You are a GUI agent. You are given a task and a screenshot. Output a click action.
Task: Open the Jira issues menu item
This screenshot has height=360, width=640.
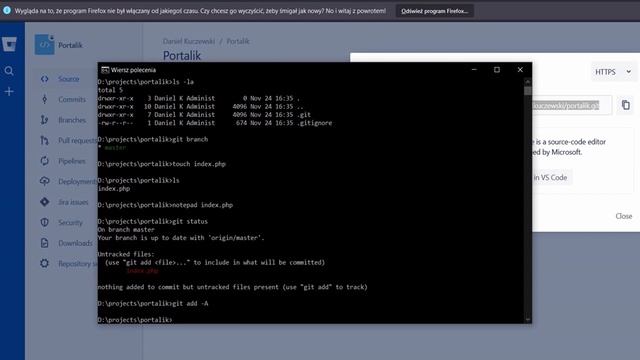[x=73, y=202]
